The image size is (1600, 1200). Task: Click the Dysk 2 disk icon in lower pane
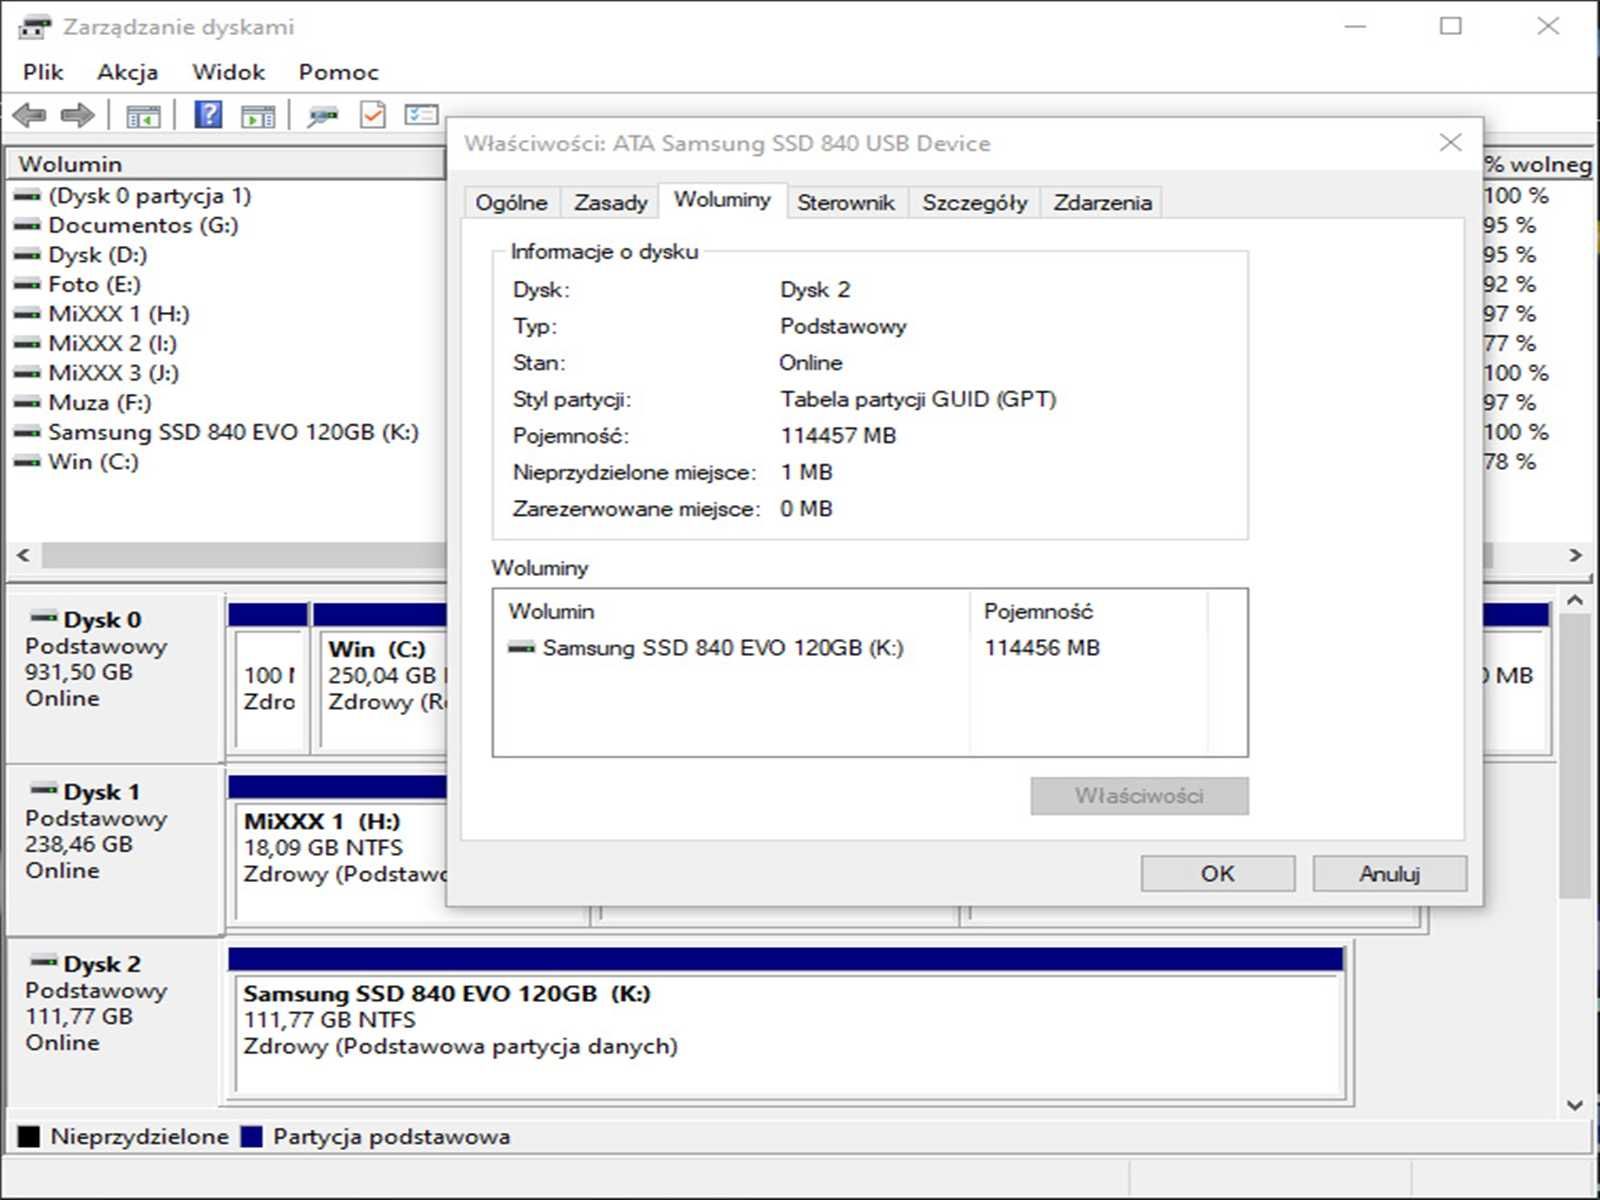pyautogui.click(x=44, y=961)
